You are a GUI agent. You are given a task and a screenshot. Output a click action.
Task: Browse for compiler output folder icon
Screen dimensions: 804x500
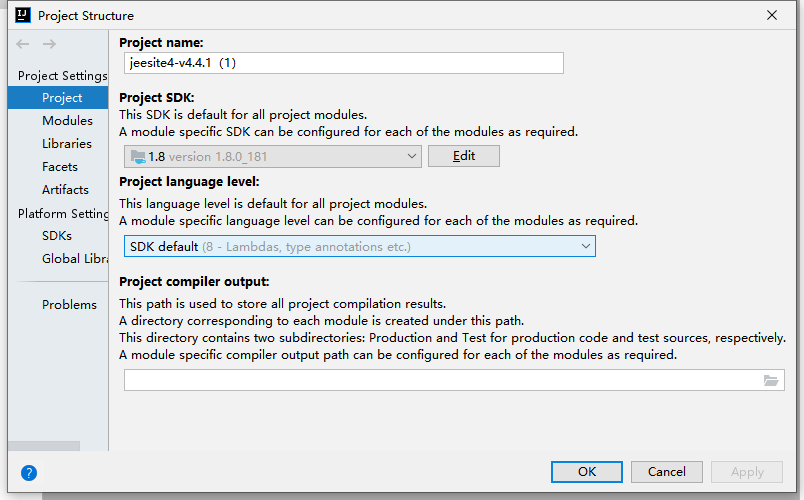point(771,380)
